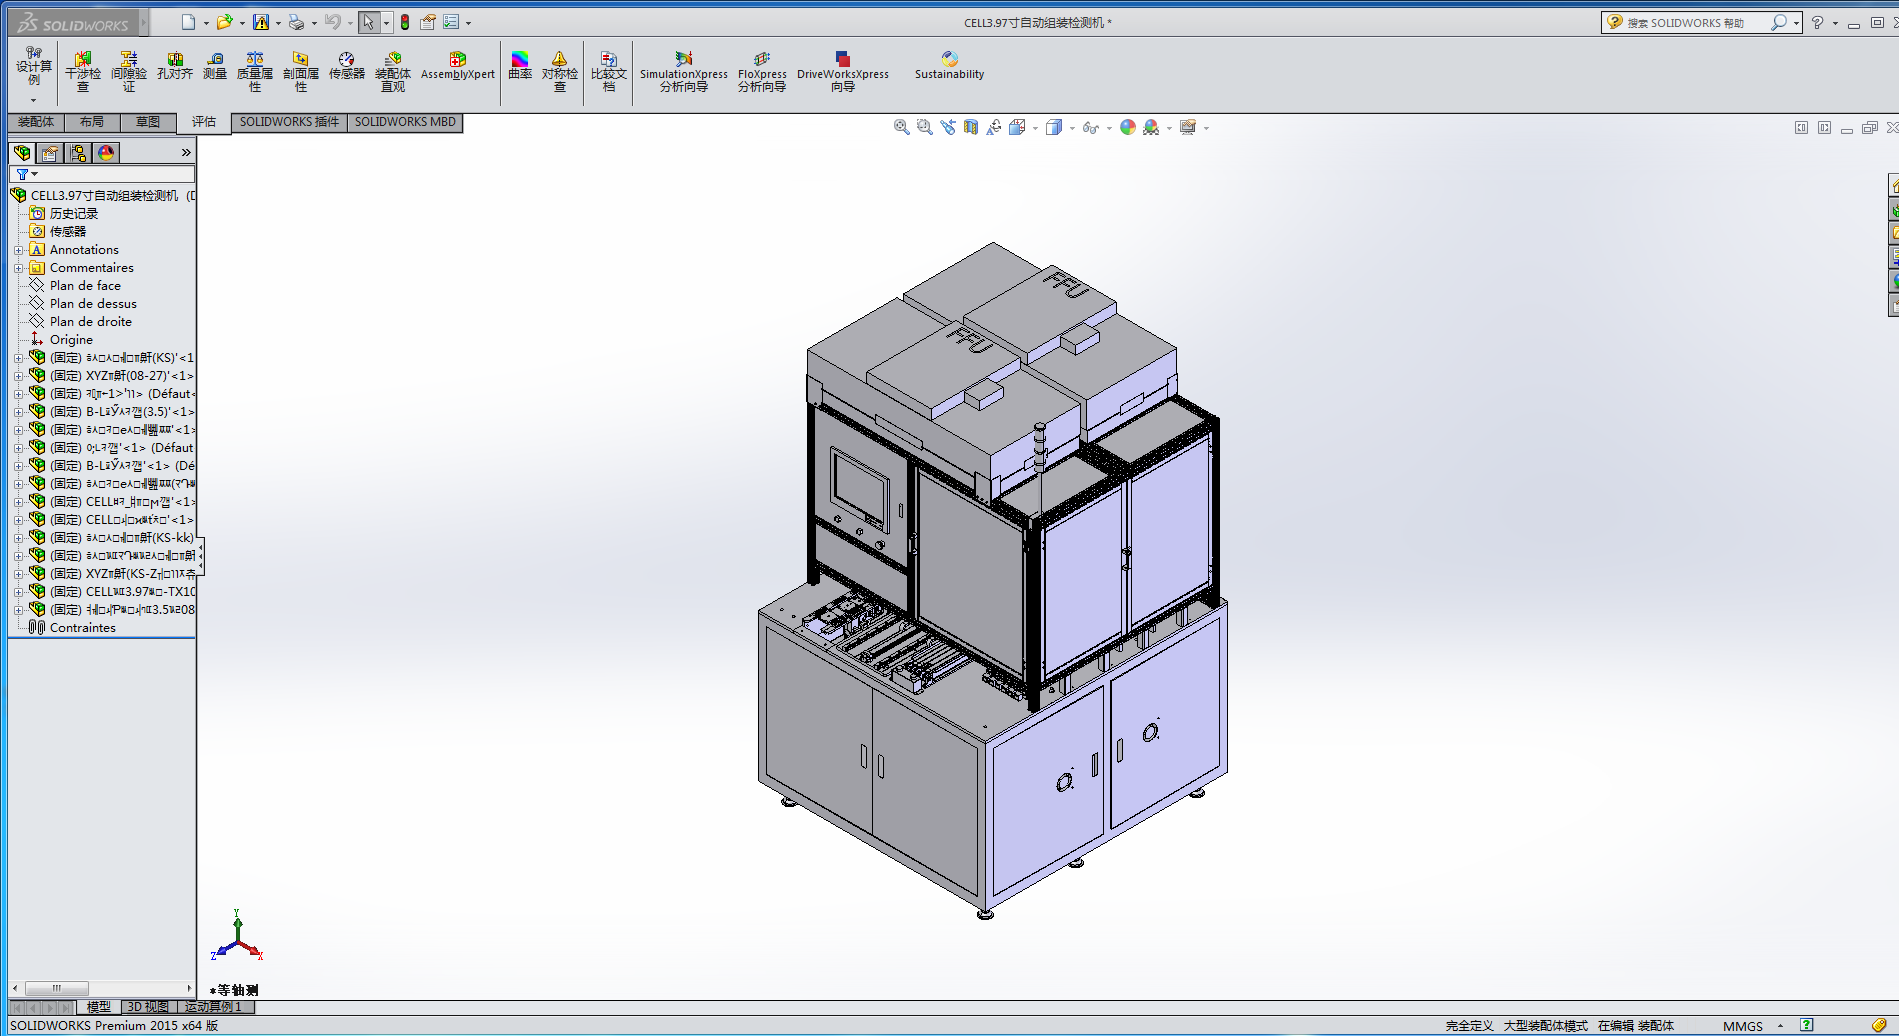Open the SOLIDWORKS 插件 add-ins tab
Viewport: 1899px width, 1036px height.
290,122
